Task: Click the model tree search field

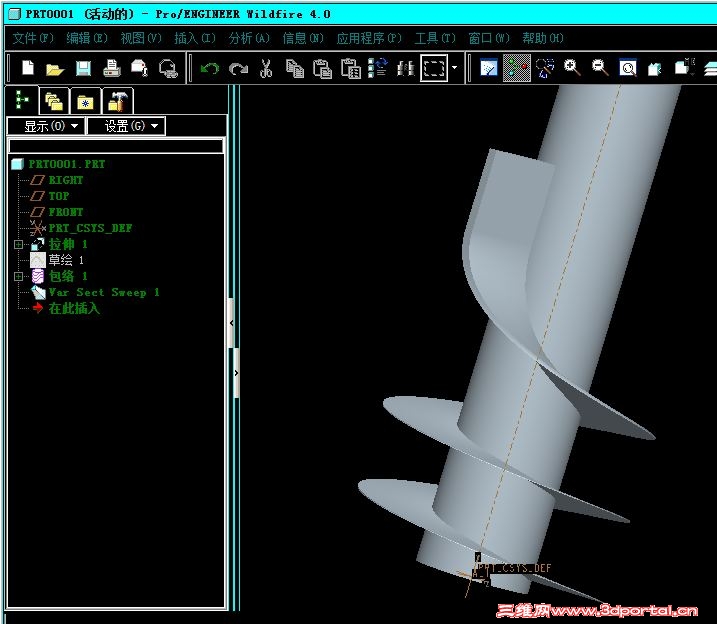Action: tap(116, 146)
